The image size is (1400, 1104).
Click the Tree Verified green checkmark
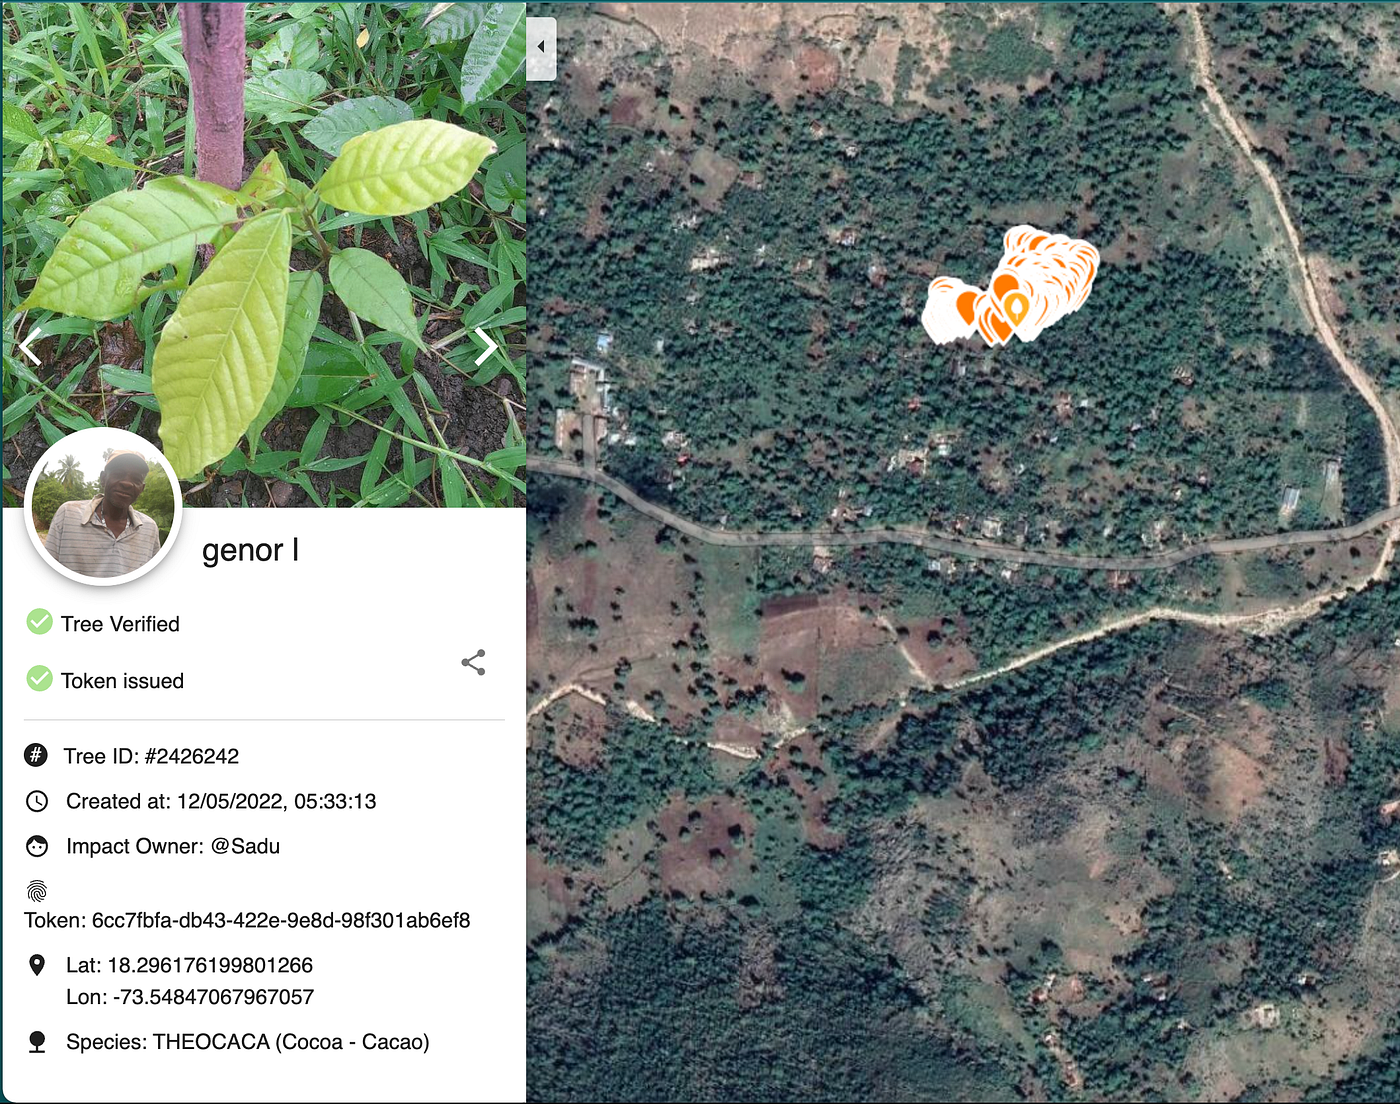point(39,622)
